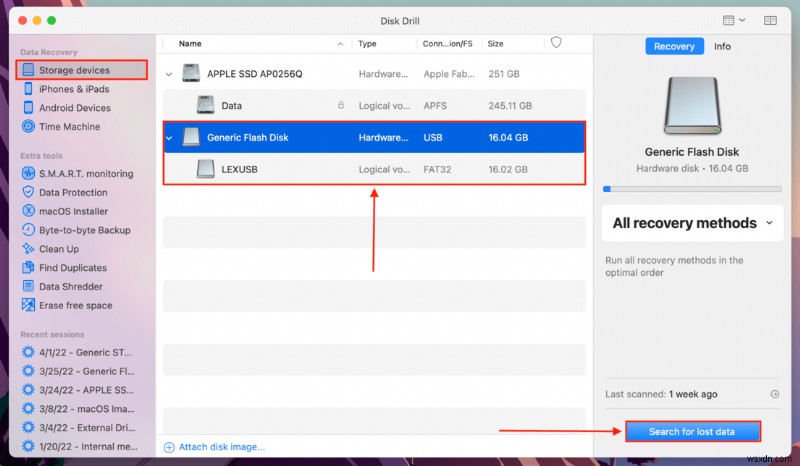Open the All recovery methods dropdown

coord(692,223)
